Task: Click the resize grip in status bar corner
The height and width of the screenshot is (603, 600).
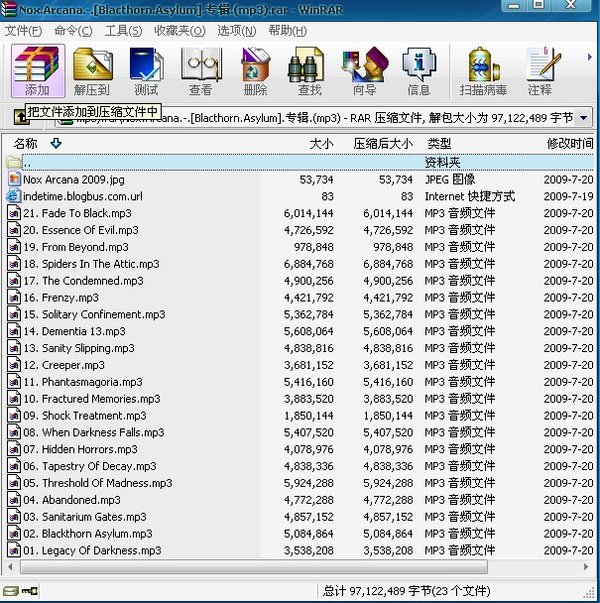Action: click(x=589, y=592)
